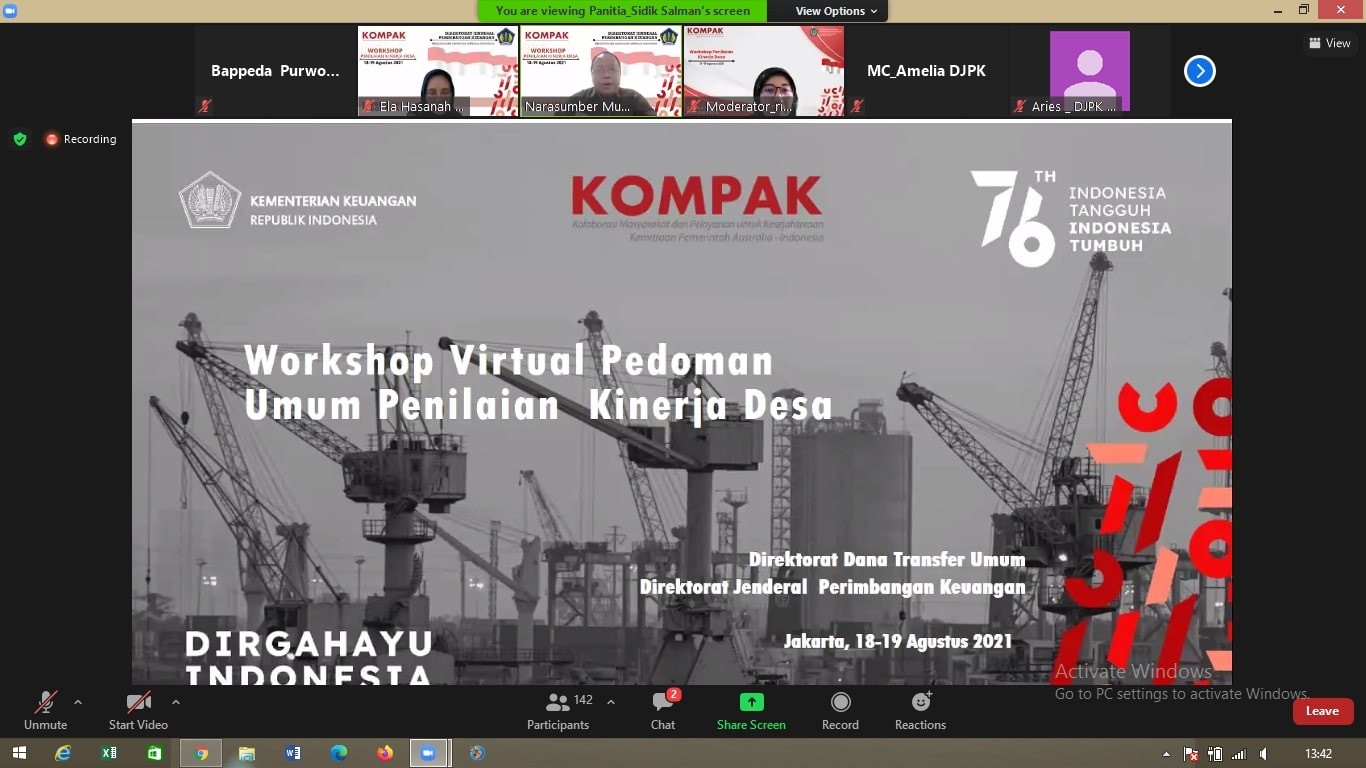Image resolution: width=1366 pixels, height=768 pixels.
Task: Open the View Options dropdown
Action: [836, 11]
